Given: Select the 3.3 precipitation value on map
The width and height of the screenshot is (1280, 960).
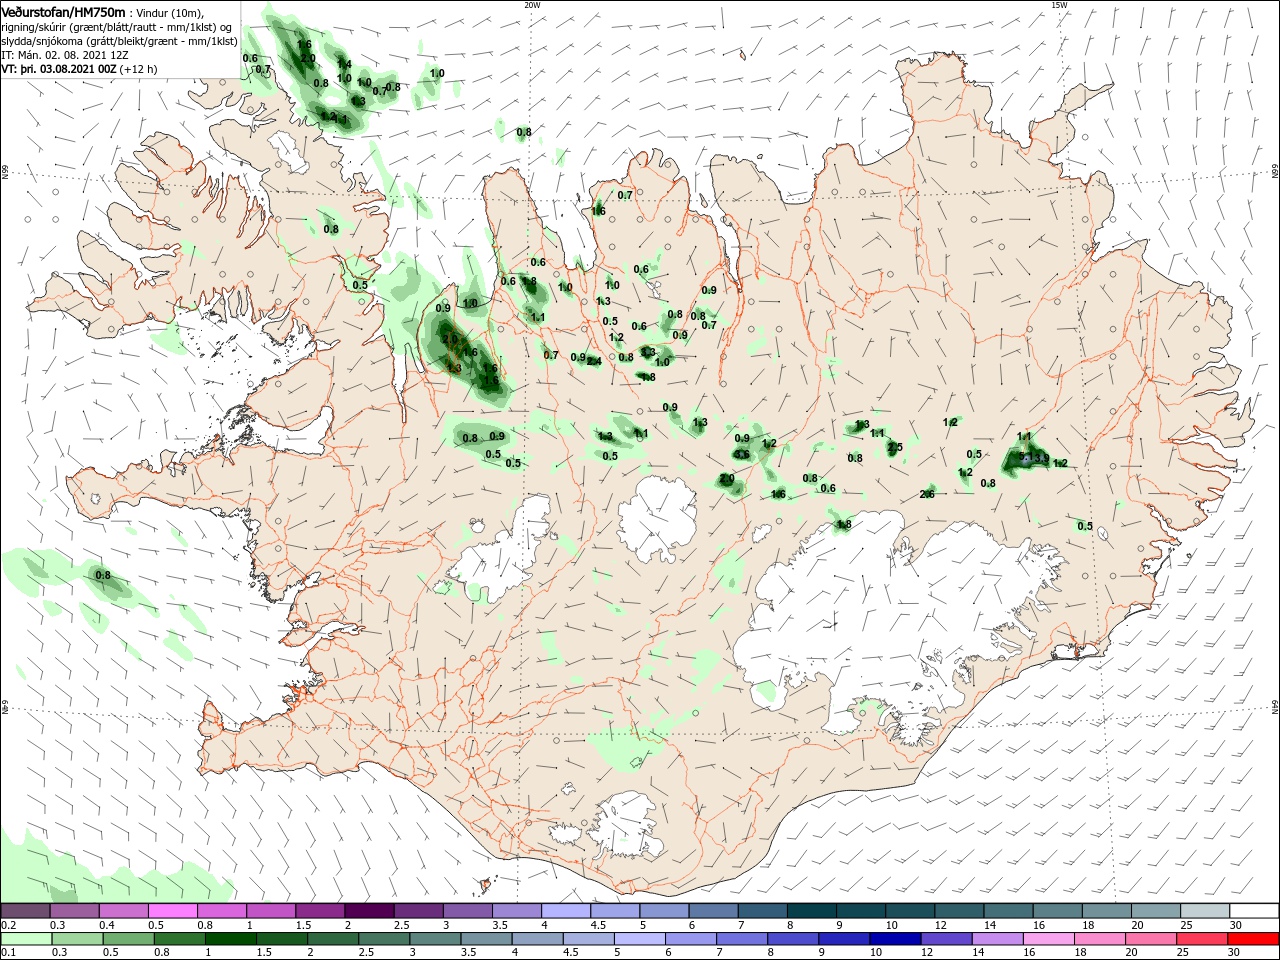Looking at the screenshot, I should click(648, 352).
